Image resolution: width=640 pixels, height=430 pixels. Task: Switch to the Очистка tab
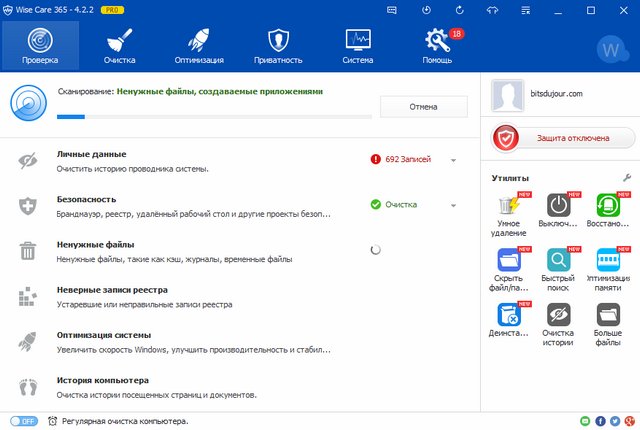pos(119,45)
